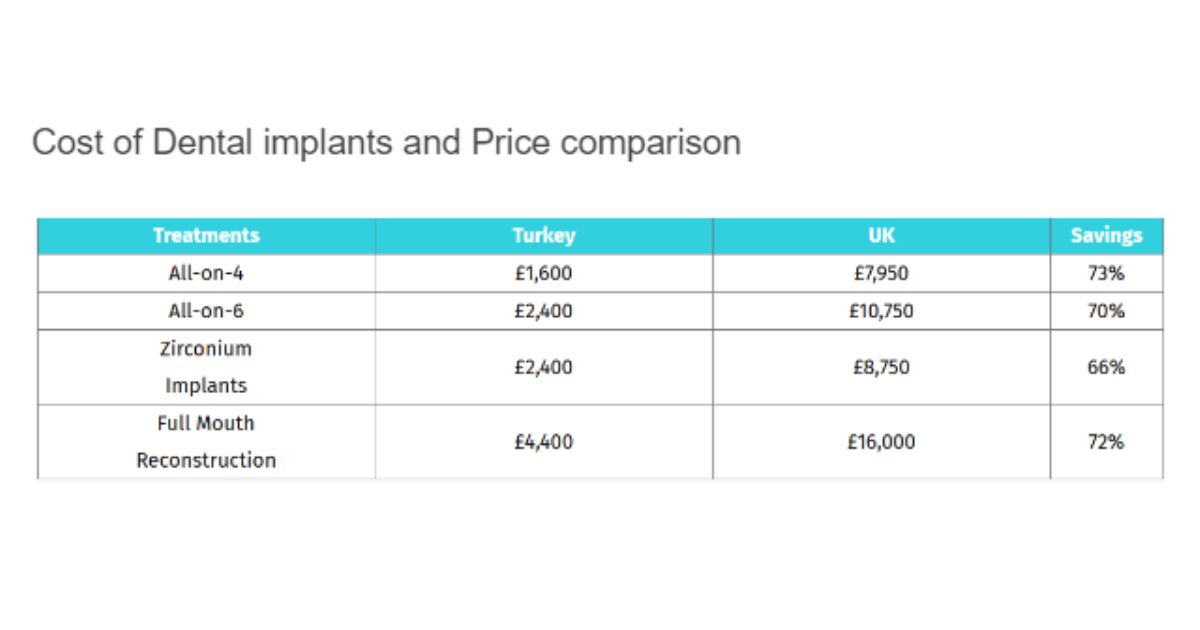The height and width of the screenshot is (630, 1200).
Task: Select the All-on-4 treatment cell
Action: pos(206,273)
